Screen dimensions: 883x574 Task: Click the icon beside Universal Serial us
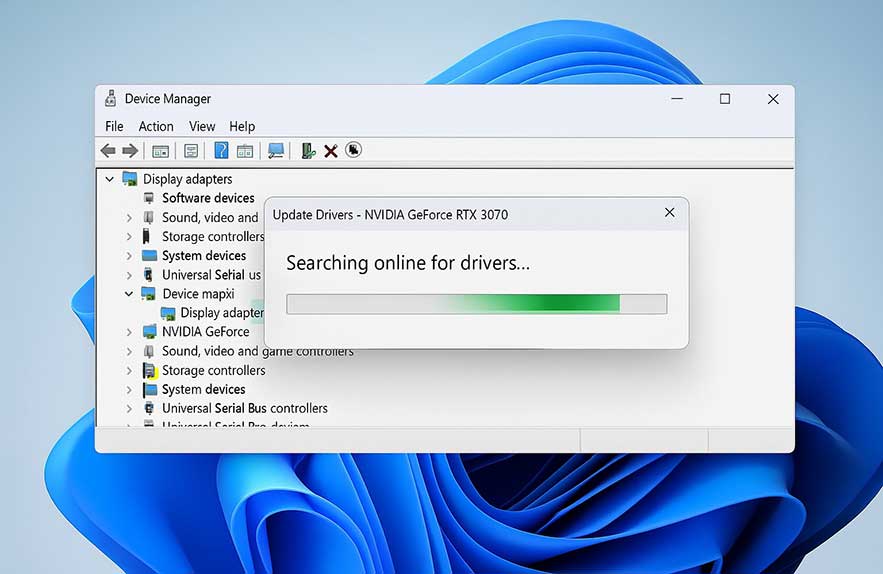148,274
